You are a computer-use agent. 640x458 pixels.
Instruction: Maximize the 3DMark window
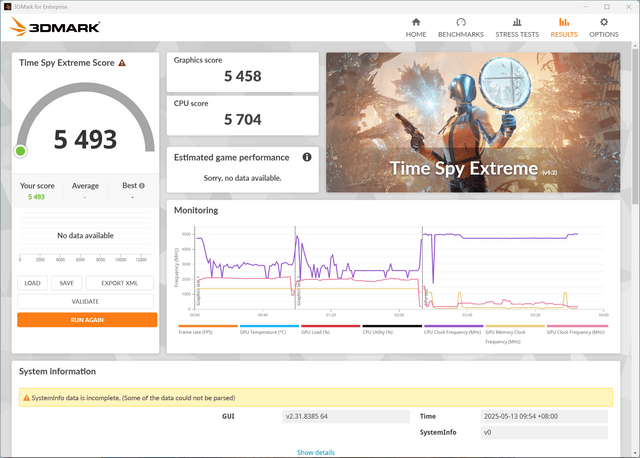(x=607, y=7)
